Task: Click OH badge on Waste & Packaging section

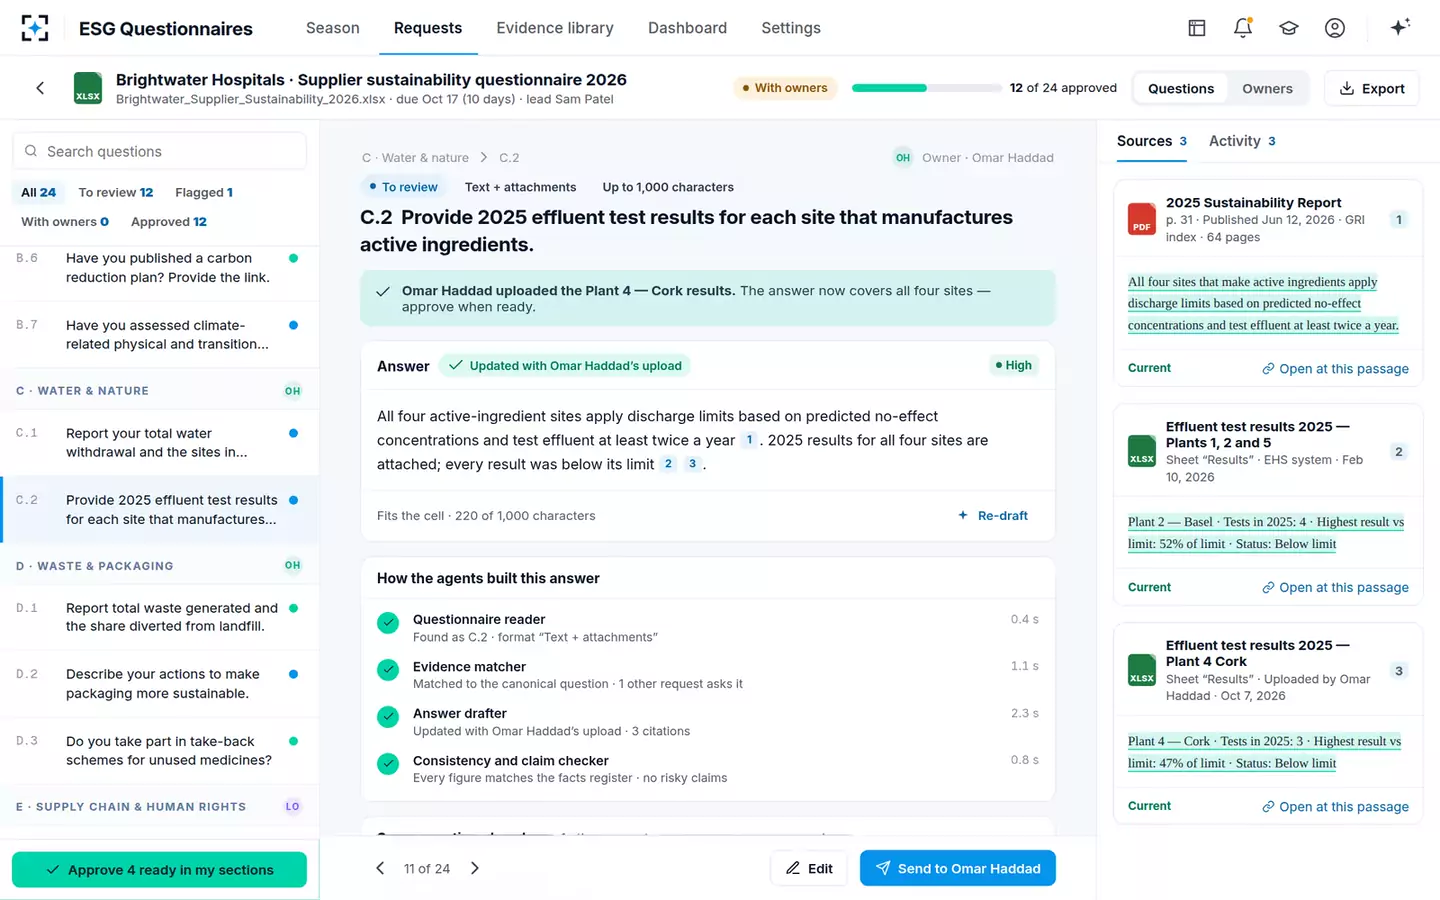Action: (x=292, y=565)
